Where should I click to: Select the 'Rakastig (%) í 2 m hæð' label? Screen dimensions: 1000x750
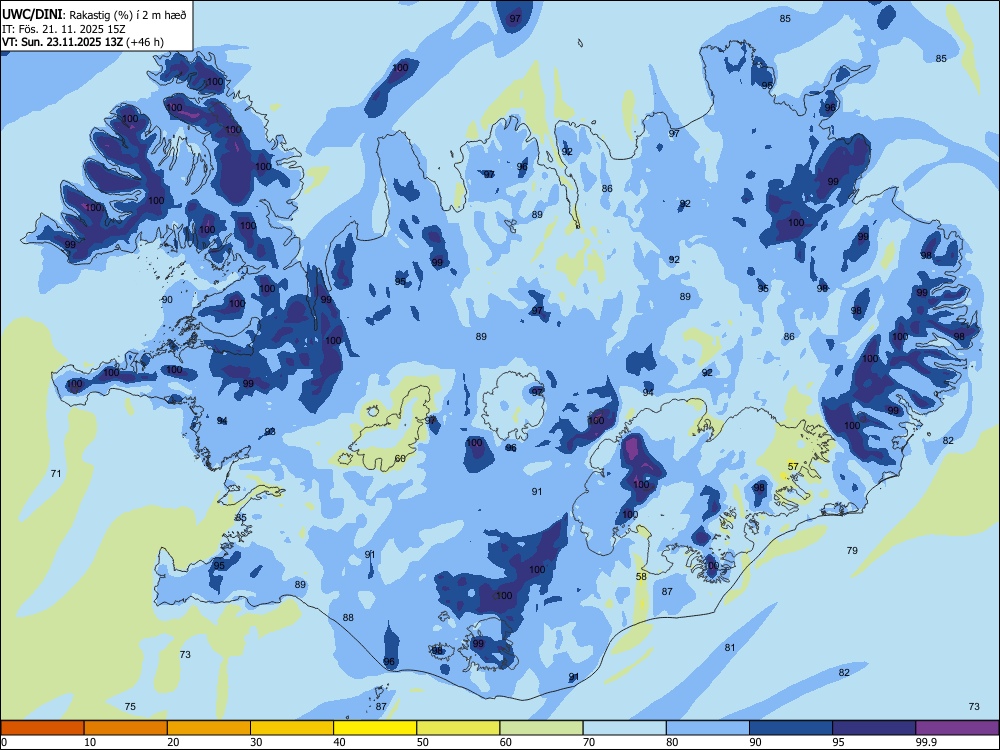click(128, 15)
